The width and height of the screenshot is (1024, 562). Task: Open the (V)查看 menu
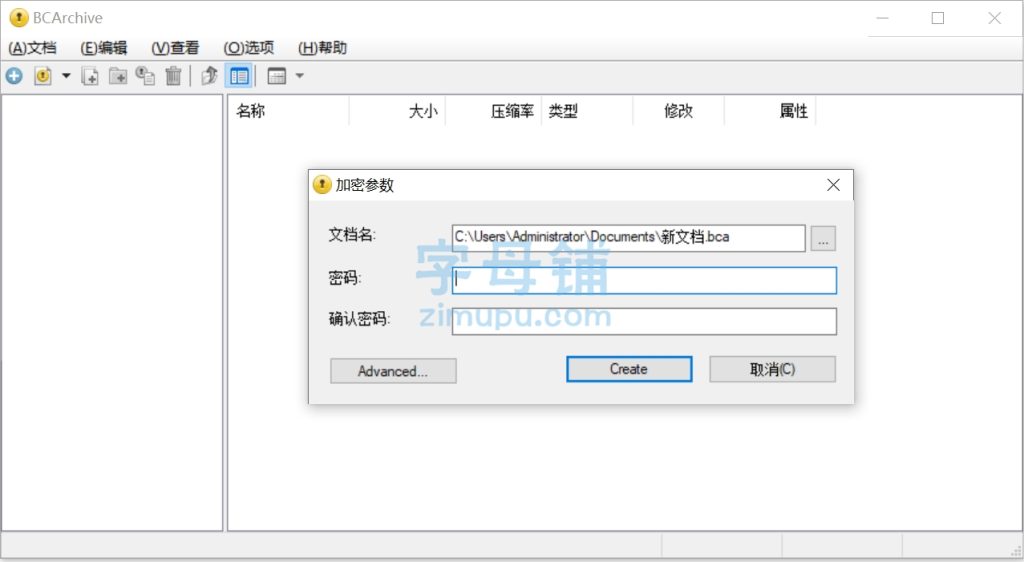click(x=175, y=48)
